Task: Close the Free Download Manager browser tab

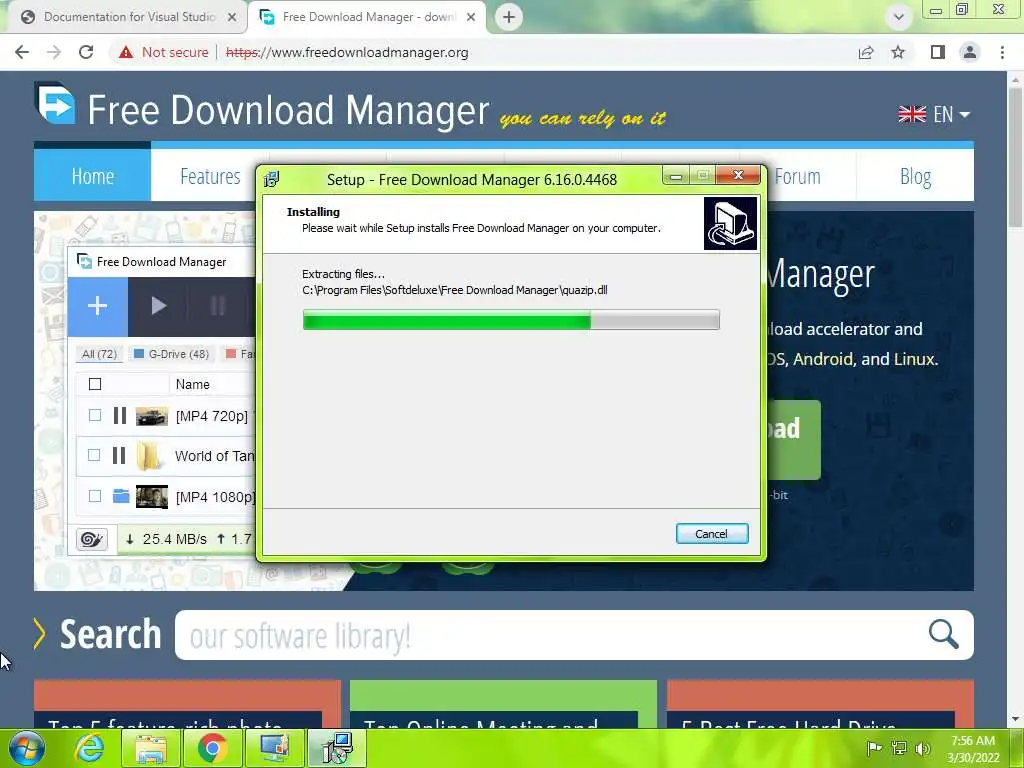Action: coord(471,17)
